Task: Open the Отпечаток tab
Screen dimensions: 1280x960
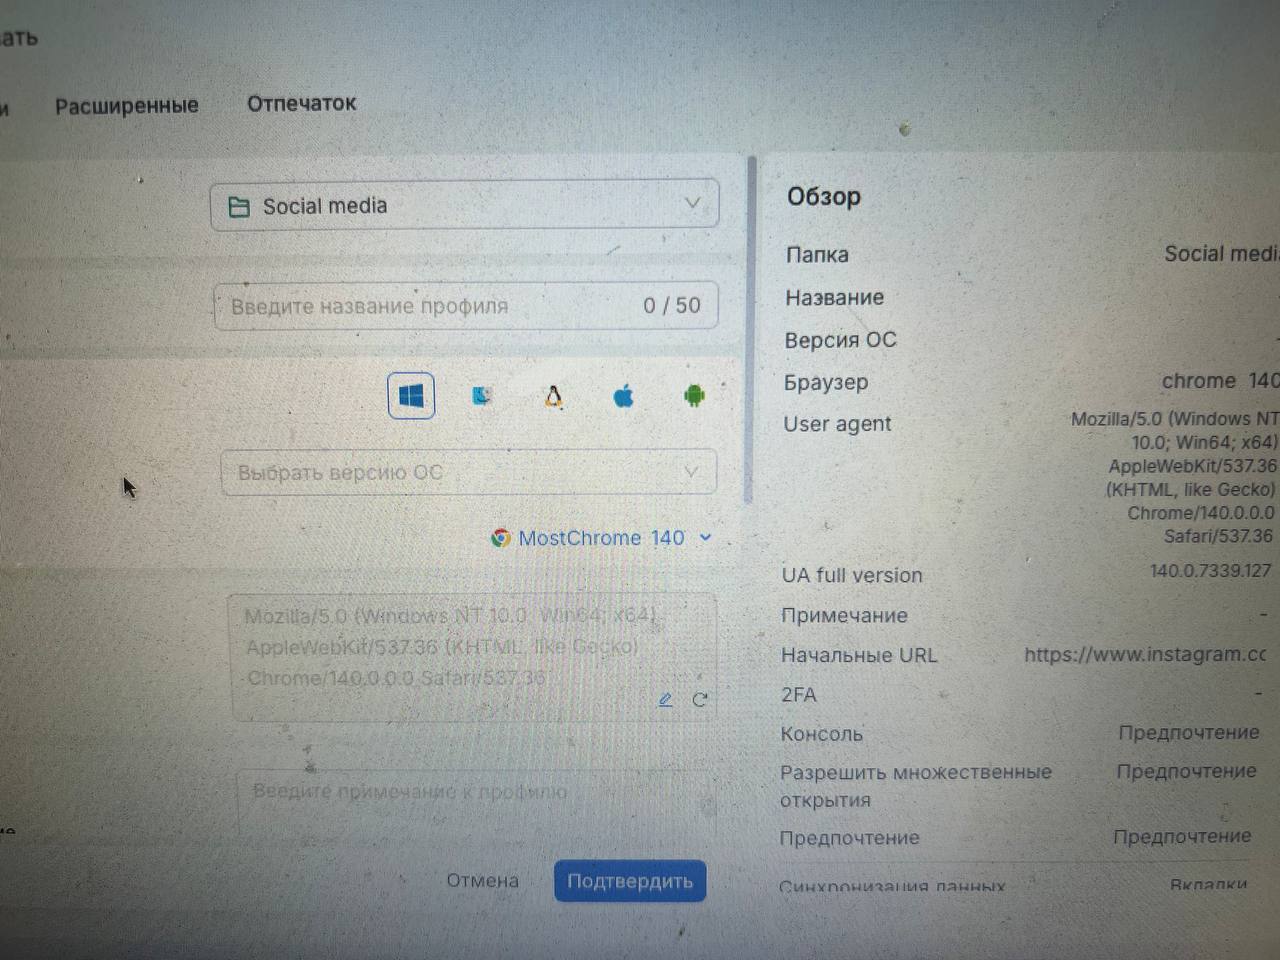Action: (301, 103)
